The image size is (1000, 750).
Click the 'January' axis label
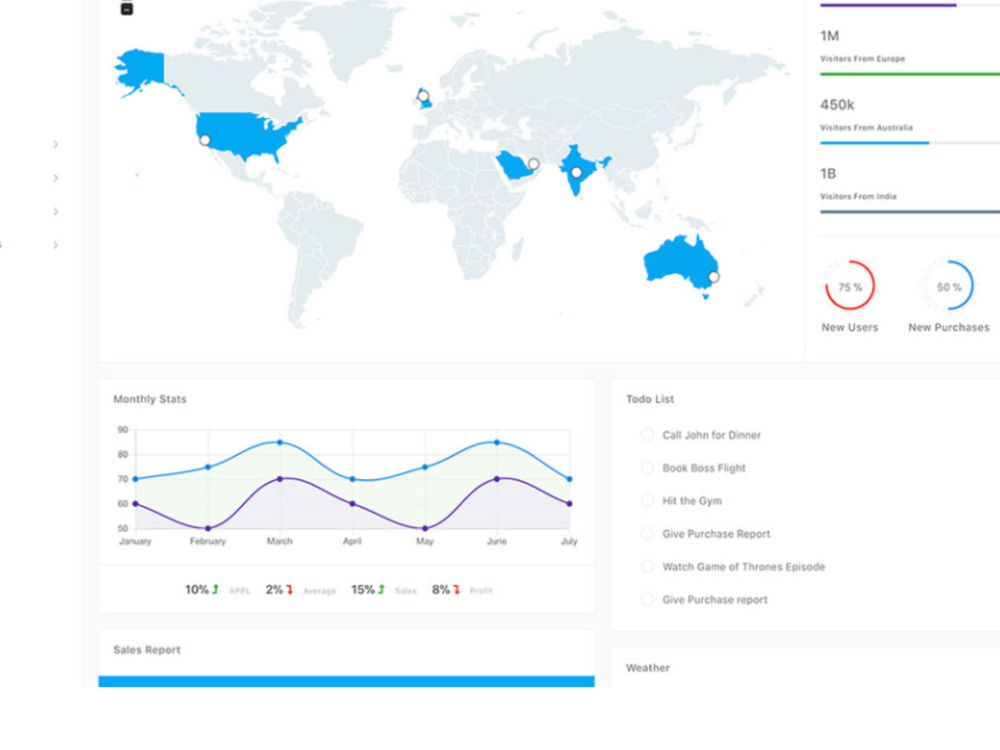coord(135,541)
